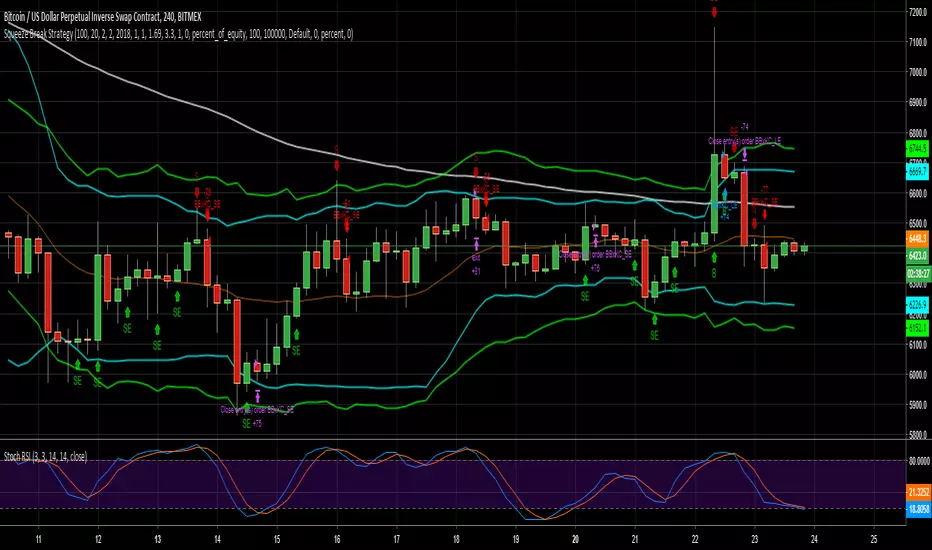Click the orange 21.3252 Stoch RSI value
This screenshot has height=550, width=932.
(918, 492)
